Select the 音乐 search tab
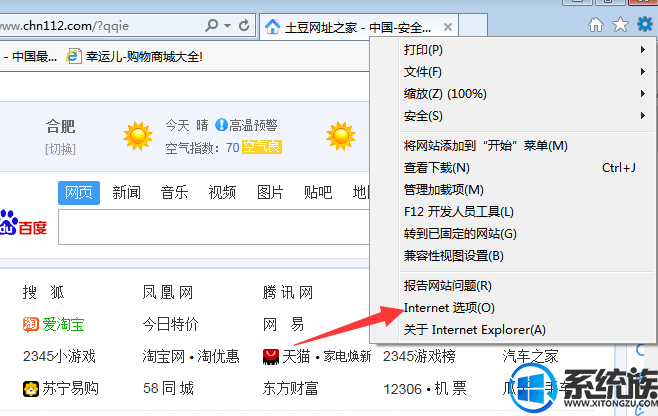658x416 pixels. tap(175, 193)
